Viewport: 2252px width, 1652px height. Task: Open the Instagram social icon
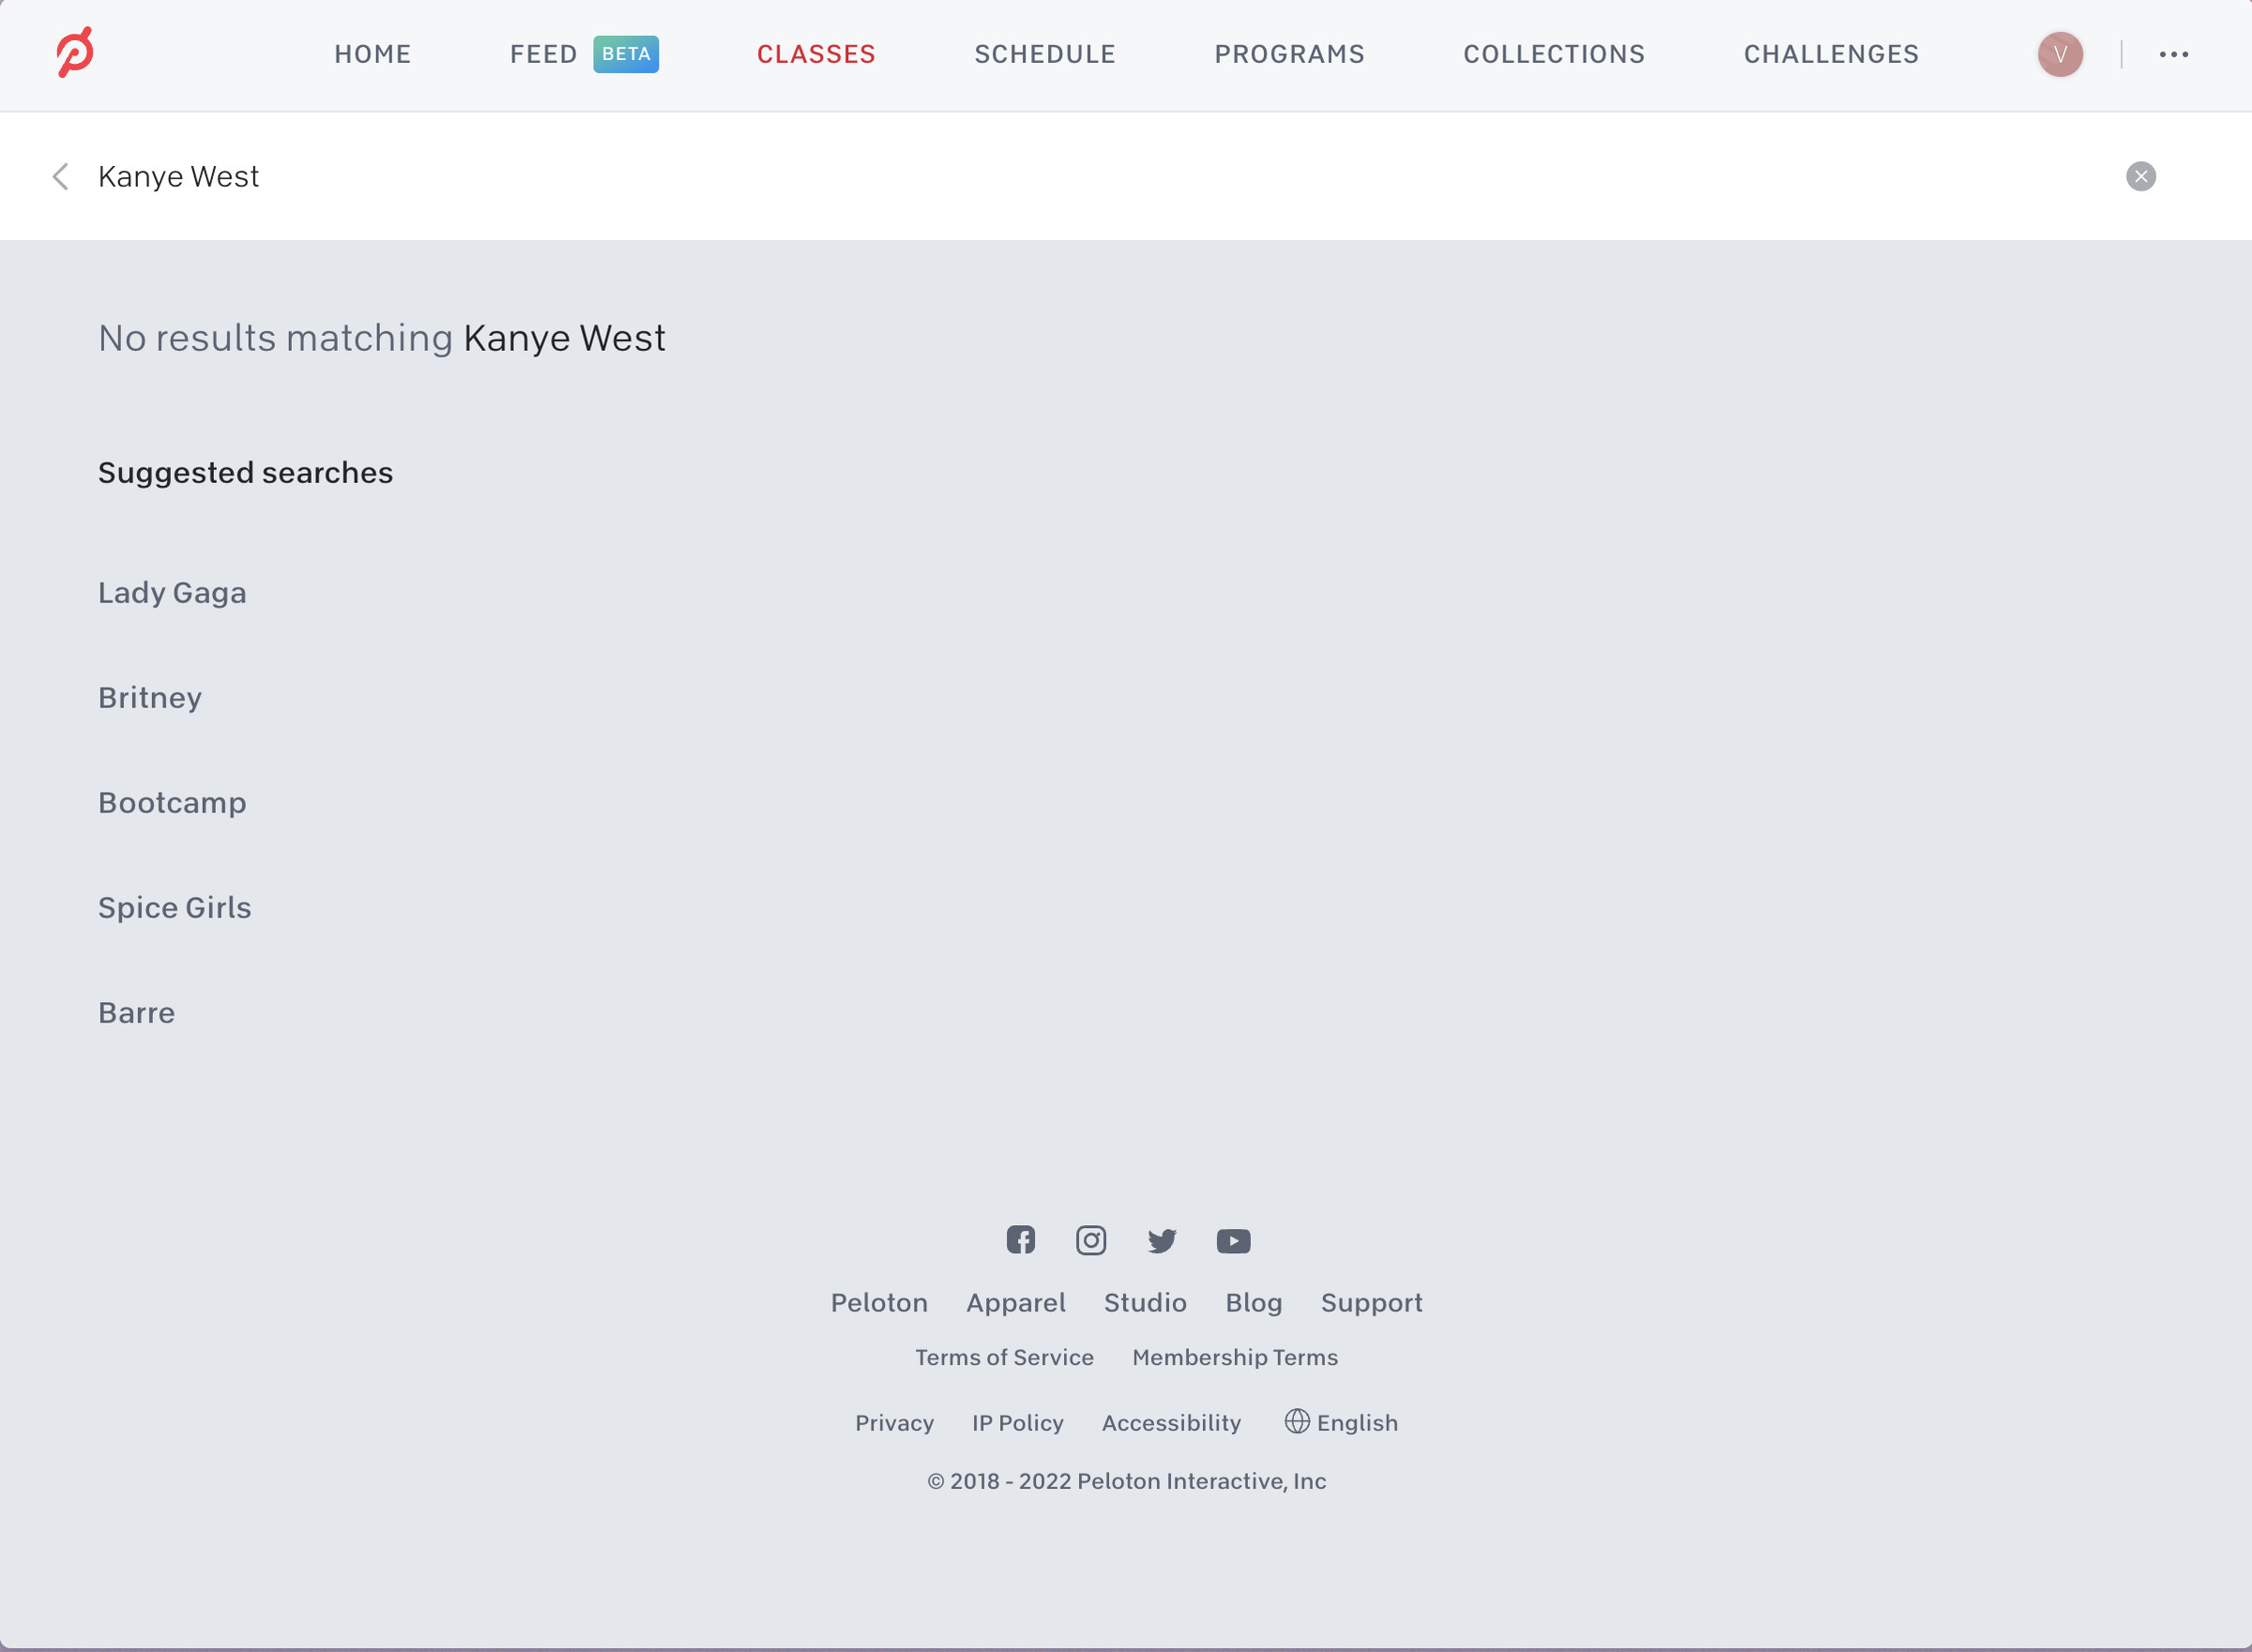click(x=1091, y=1240)
